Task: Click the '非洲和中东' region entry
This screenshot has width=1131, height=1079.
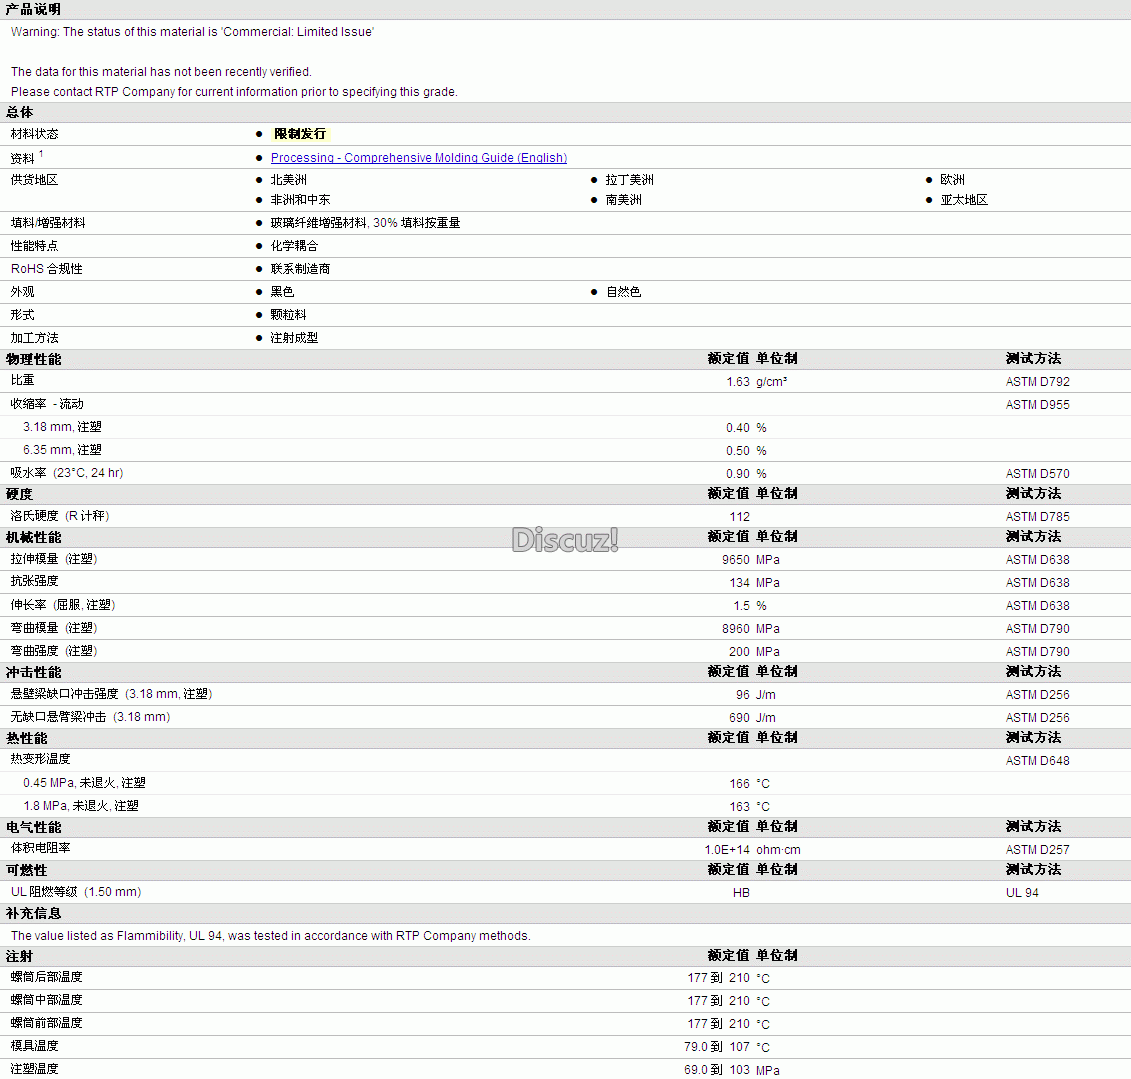Action: coord(300,201)
